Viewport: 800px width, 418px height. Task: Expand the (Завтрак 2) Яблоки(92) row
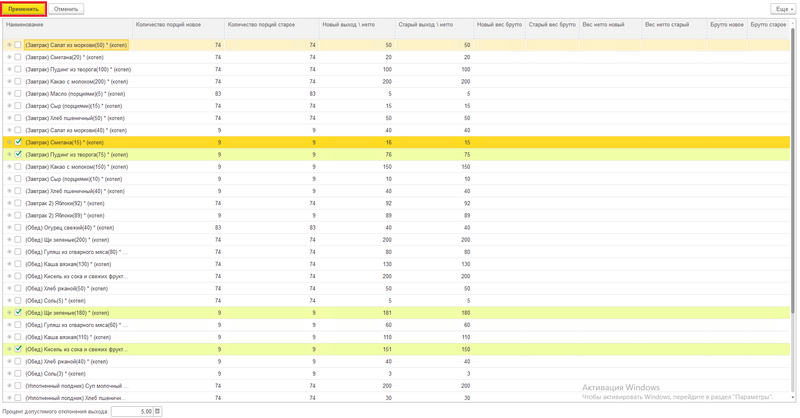pyautogui.click(x=9, y=203)
